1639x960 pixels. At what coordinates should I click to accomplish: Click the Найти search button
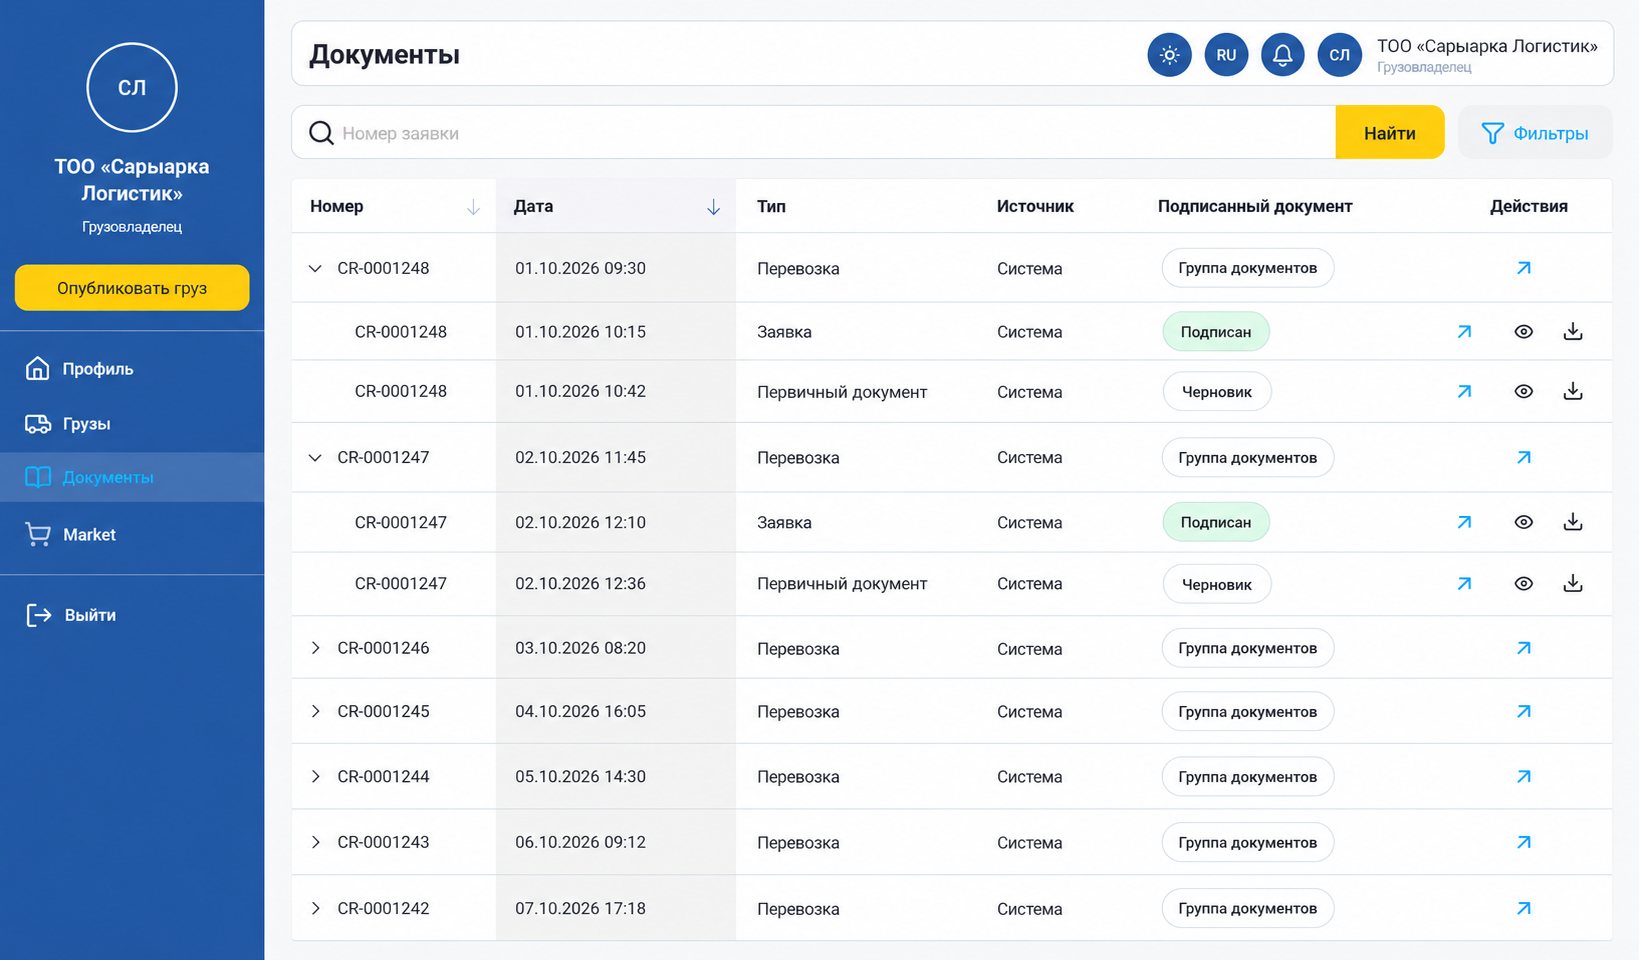click(1390, 133)
